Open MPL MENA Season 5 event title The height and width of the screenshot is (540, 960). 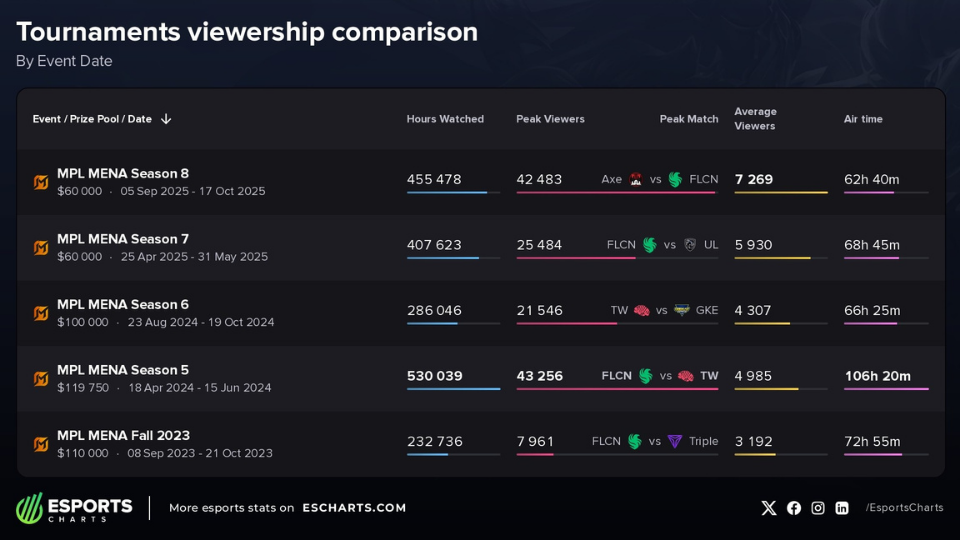coord(123,370)
